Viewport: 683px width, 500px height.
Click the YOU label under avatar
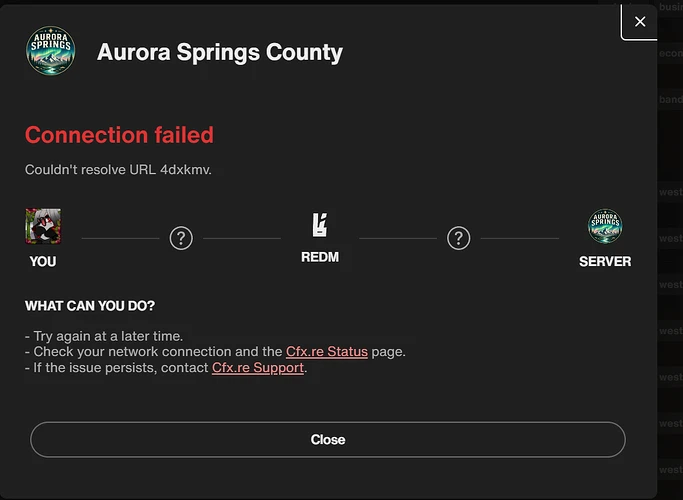[x=43, y=261]
